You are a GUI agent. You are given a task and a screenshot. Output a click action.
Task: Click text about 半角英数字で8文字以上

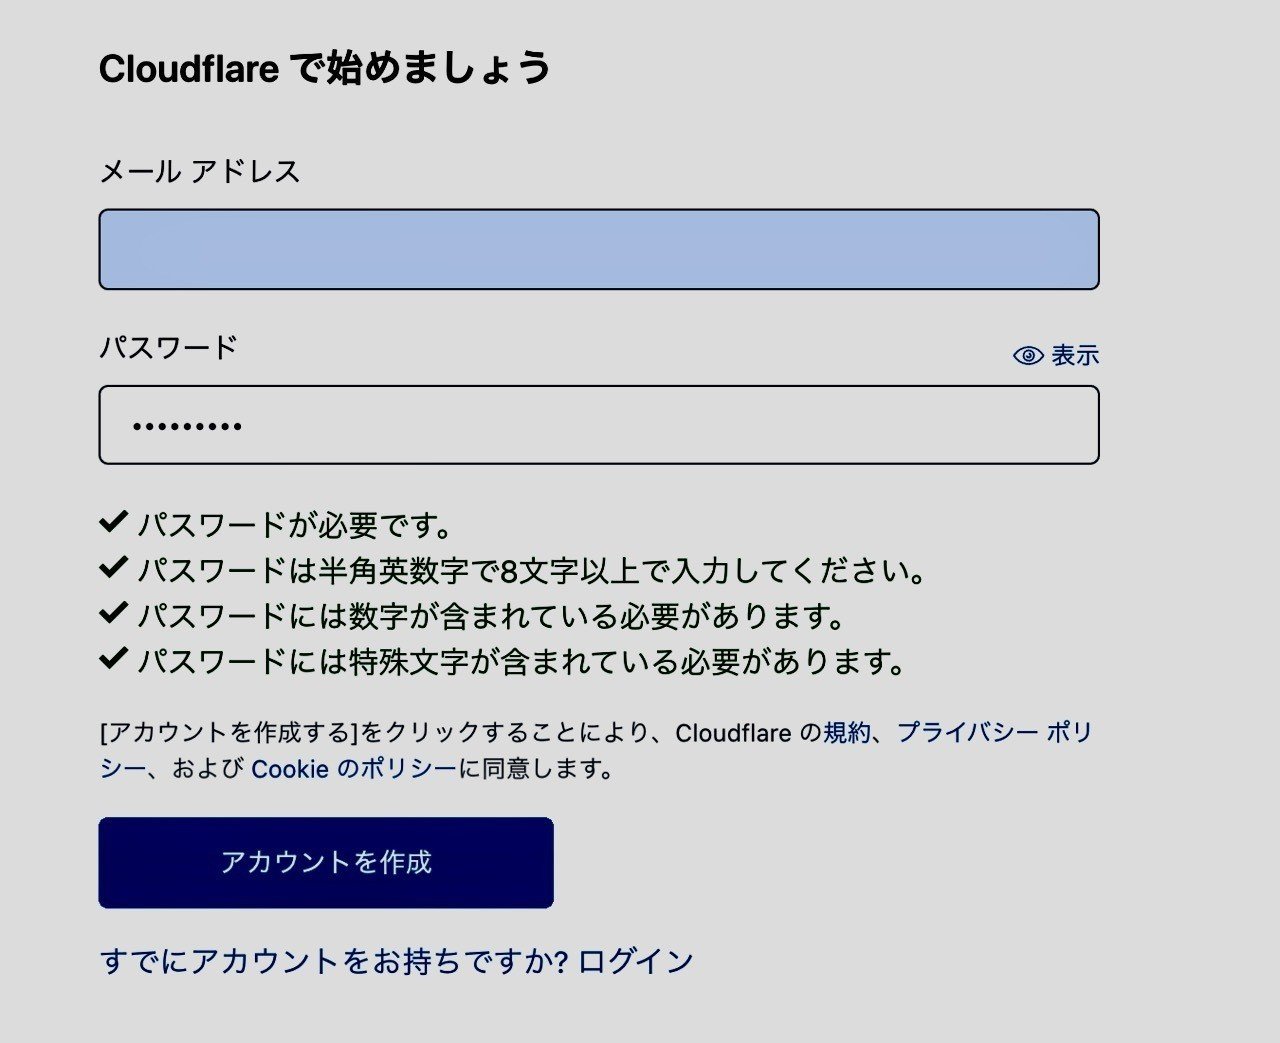[x=533, y=570]
